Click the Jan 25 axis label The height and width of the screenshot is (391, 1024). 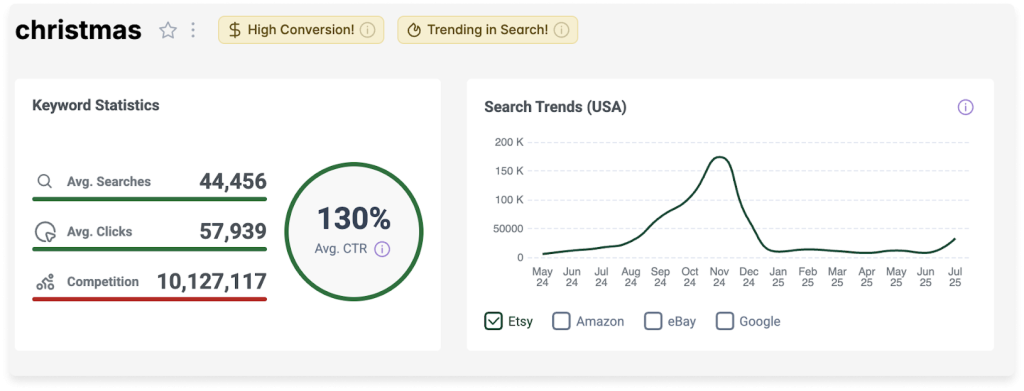[x=778, y=277]
